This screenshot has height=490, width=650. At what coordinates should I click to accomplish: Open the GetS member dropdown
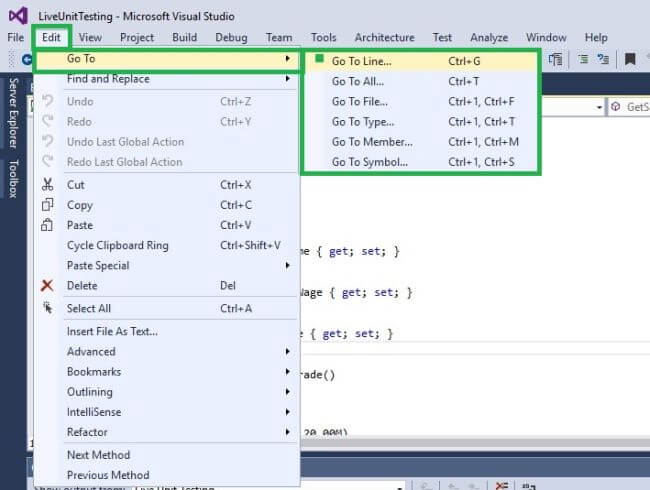point(628,107)
